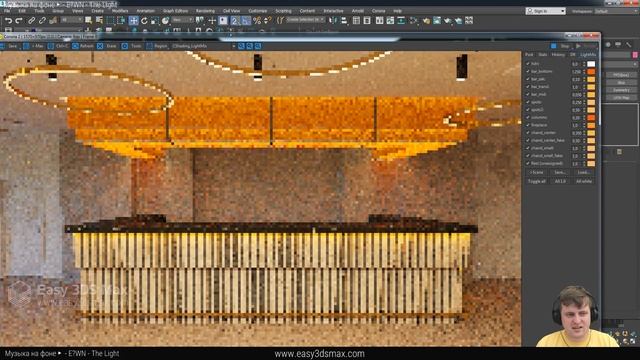640x360 pixels.
Task: Open the Modifiers menu
Action: click(120, 11)
